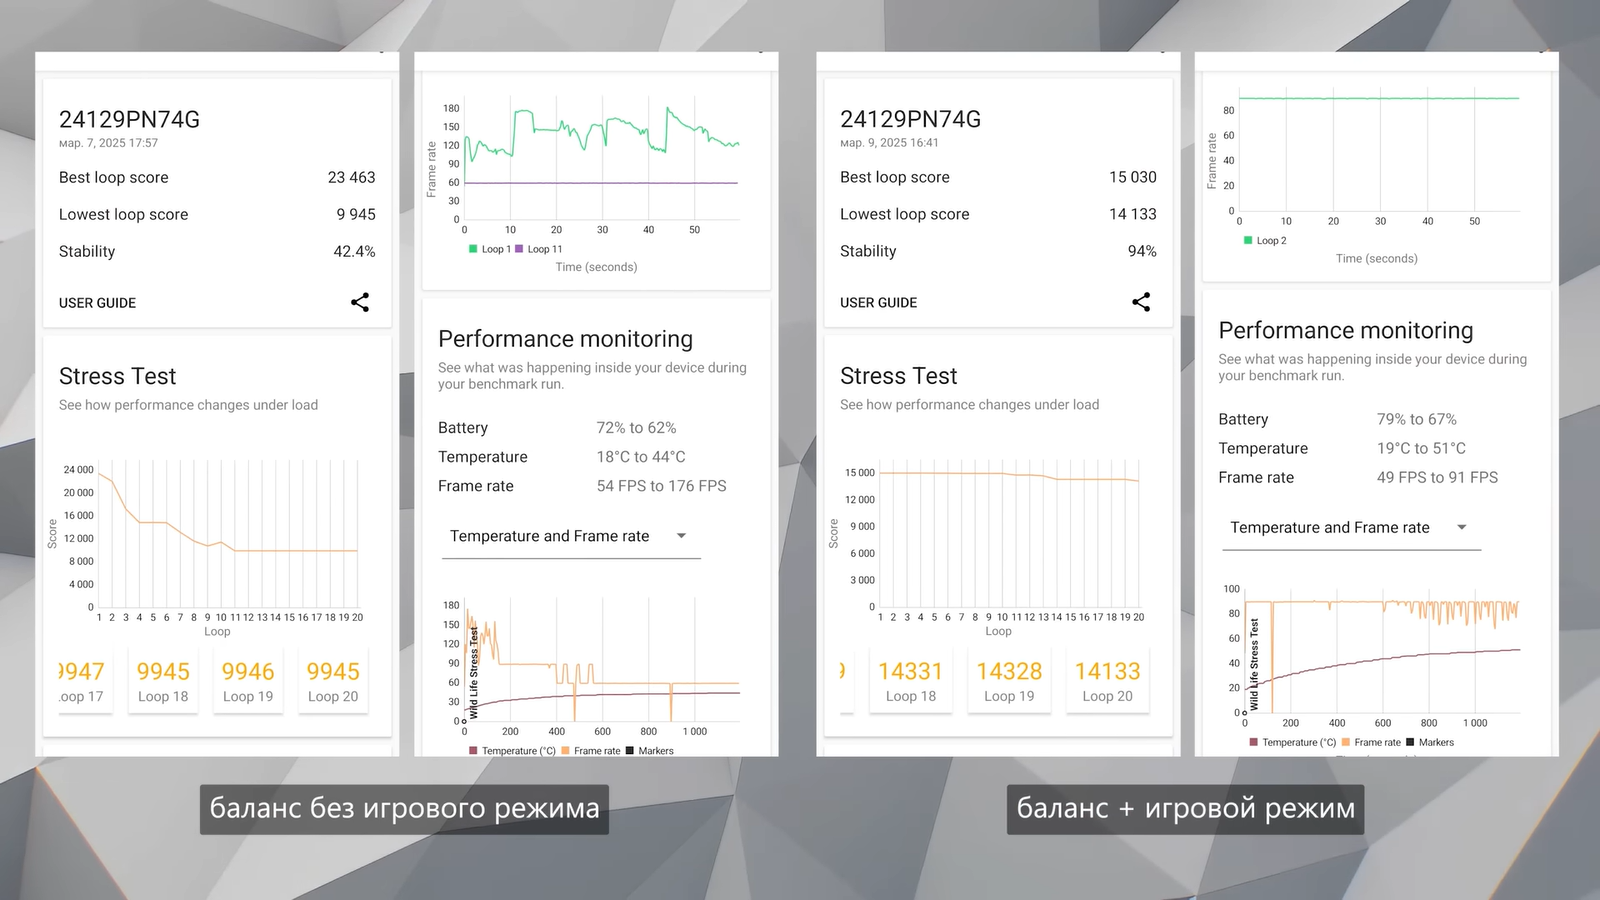Click the battery reading 72% to 62%
The width and height of the screenshot is (1600, 900).
[636, 428]
